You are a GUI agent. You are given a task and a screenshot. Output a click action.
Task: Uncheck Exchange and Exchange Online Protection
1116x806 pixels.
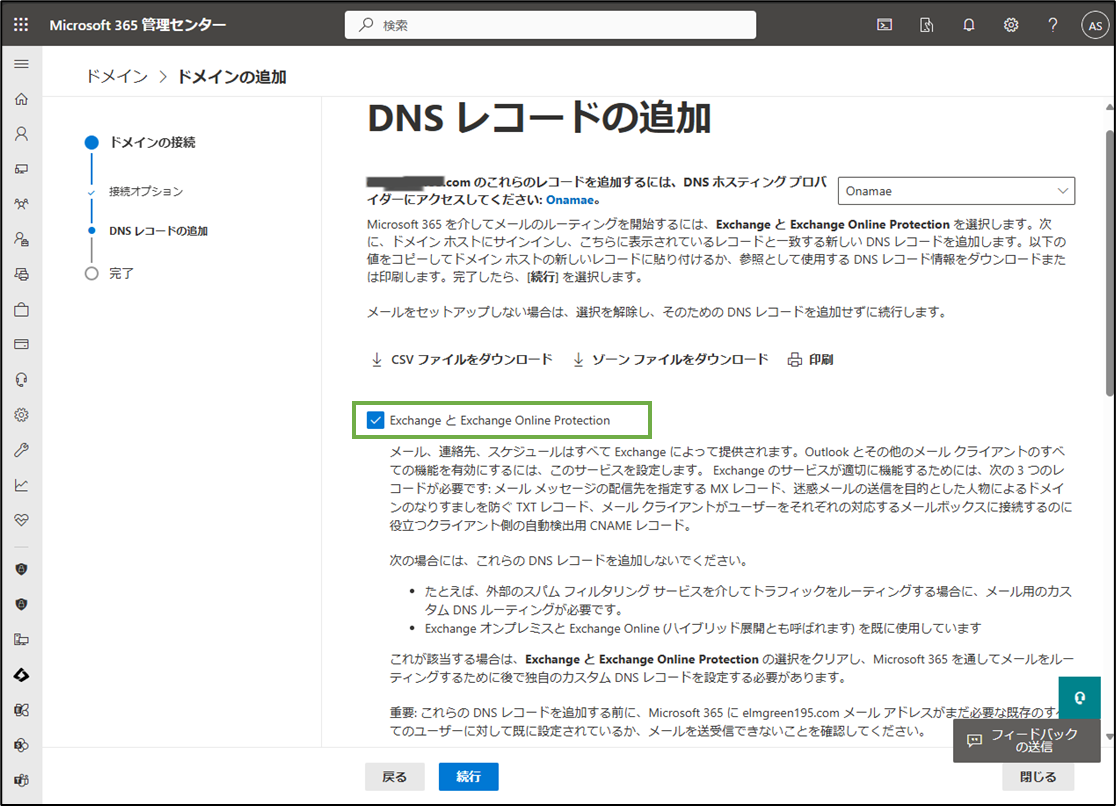coord(375,420)
